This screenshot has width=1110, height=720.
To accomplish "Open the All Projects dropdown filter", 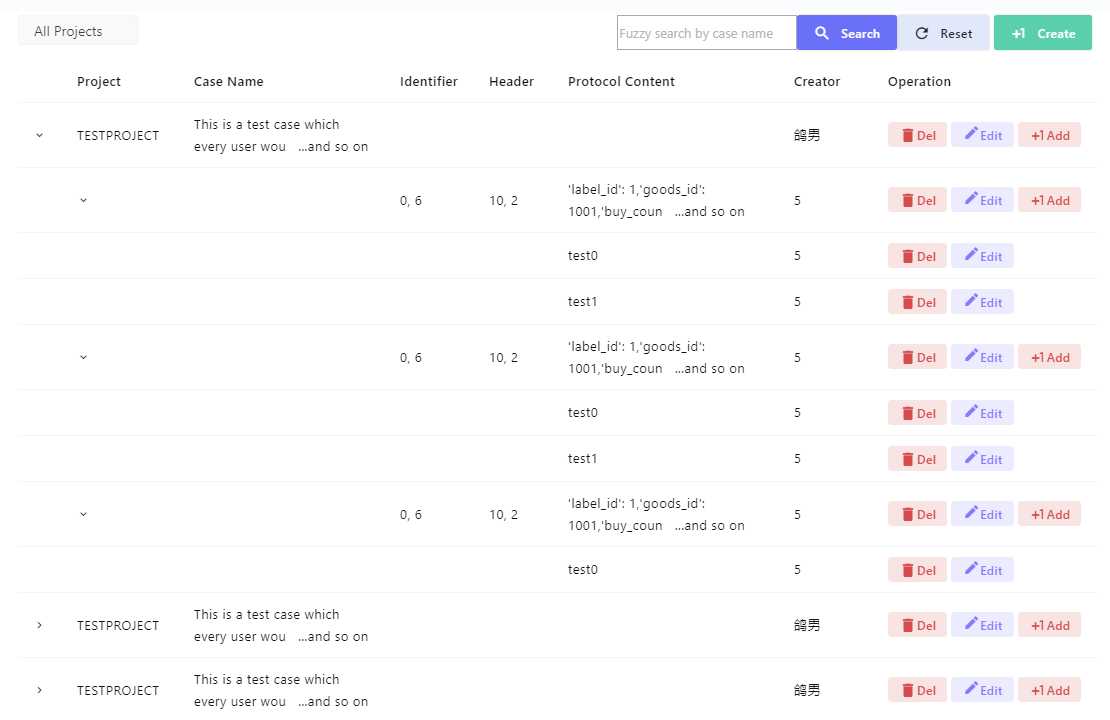I will pos(78,31).
